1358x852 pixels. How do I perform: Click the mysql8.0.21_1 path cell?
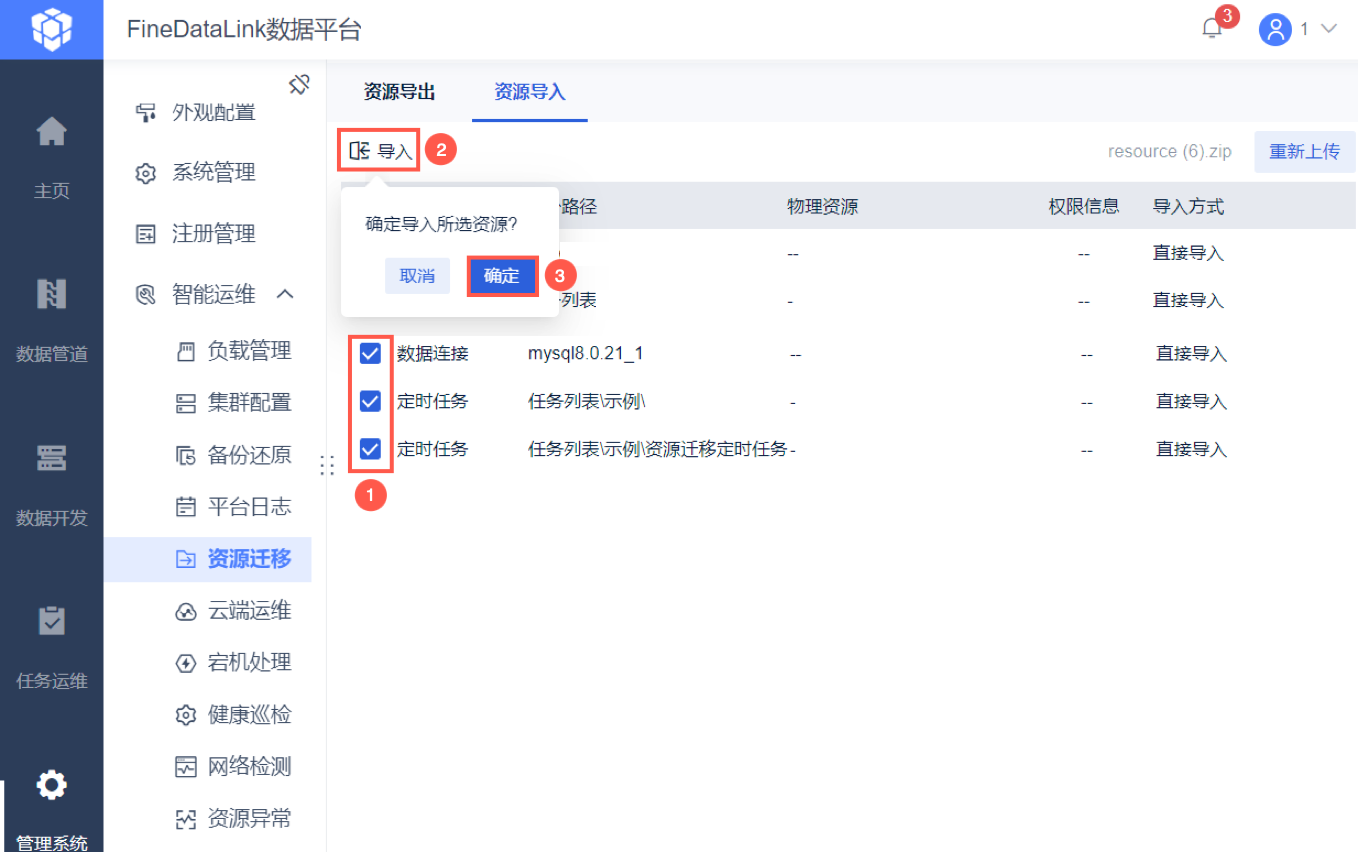[x=586, y=354]
